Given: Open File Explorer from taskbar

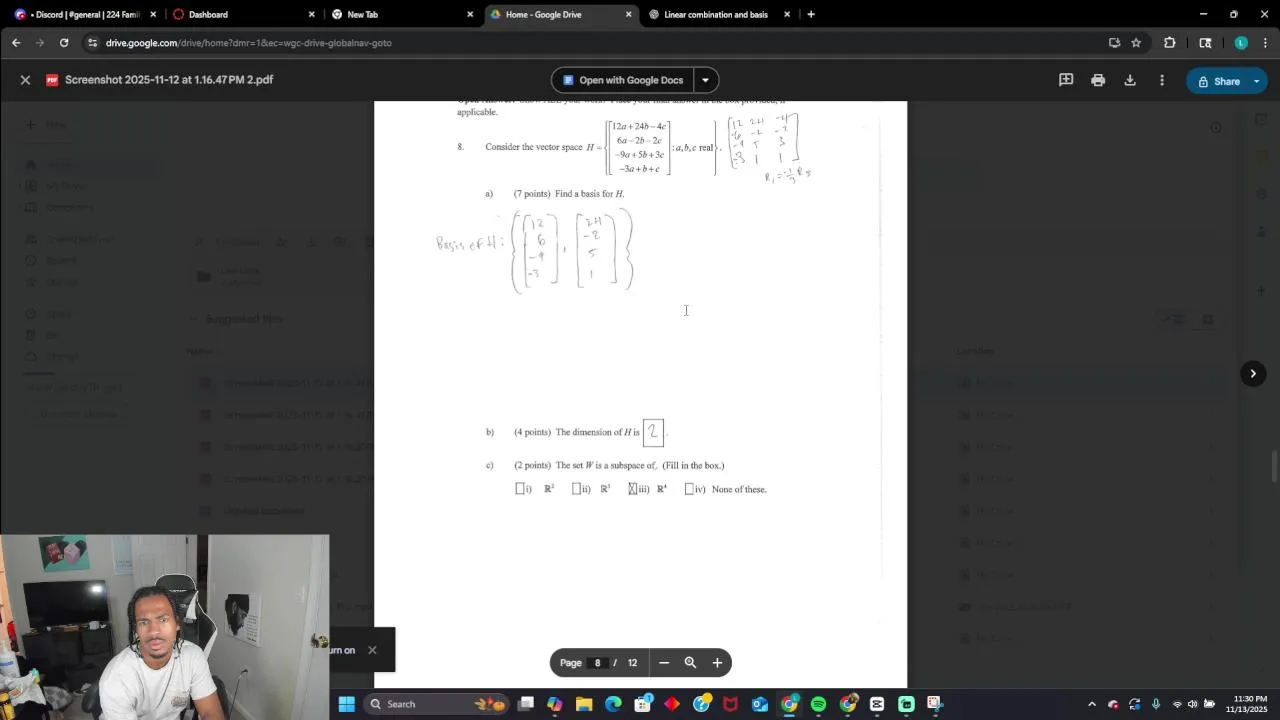Looking at the screenshot, I should tap(584, 704).
